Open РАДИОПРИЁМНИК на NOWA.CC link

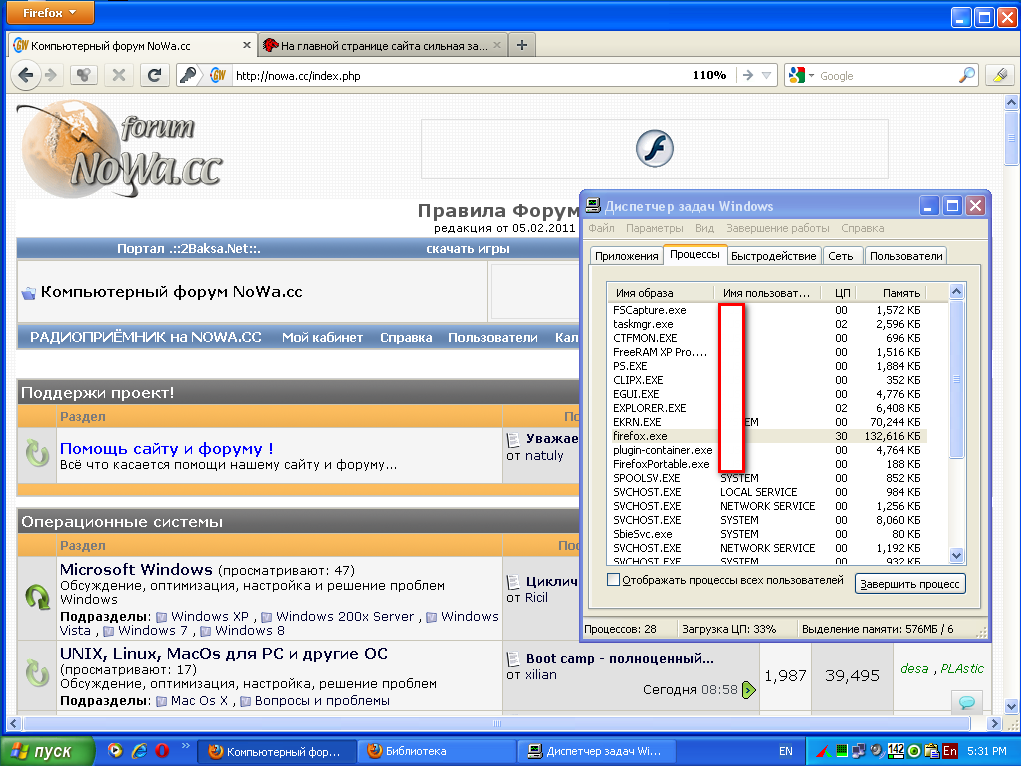click(x=145, y=337)
